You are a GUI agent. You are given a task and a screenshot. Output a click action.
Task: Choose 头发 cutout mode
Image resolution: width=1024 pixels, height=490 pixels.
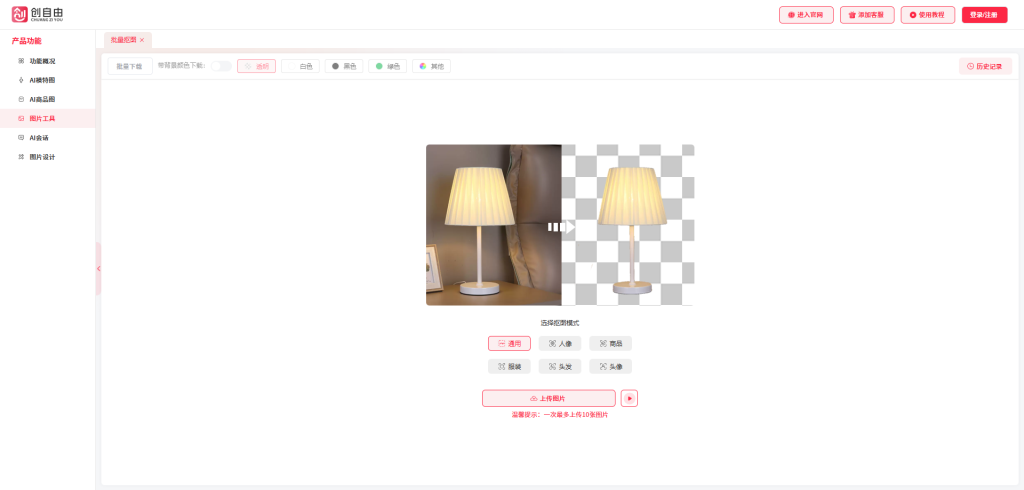(560, 366)
